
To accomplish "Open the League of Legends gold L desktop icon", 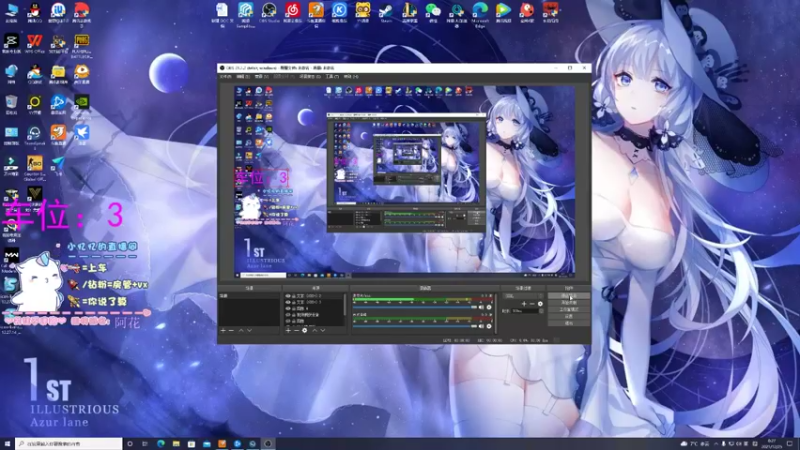I will (x=409, y=13).
